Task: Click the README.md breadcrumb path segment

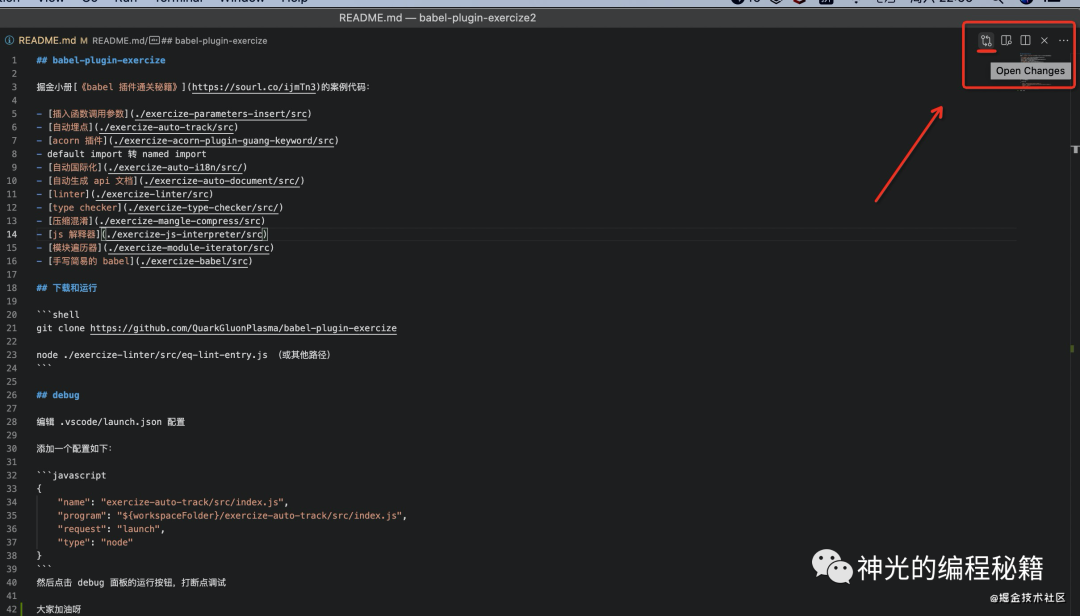Action: pos(118,41)
